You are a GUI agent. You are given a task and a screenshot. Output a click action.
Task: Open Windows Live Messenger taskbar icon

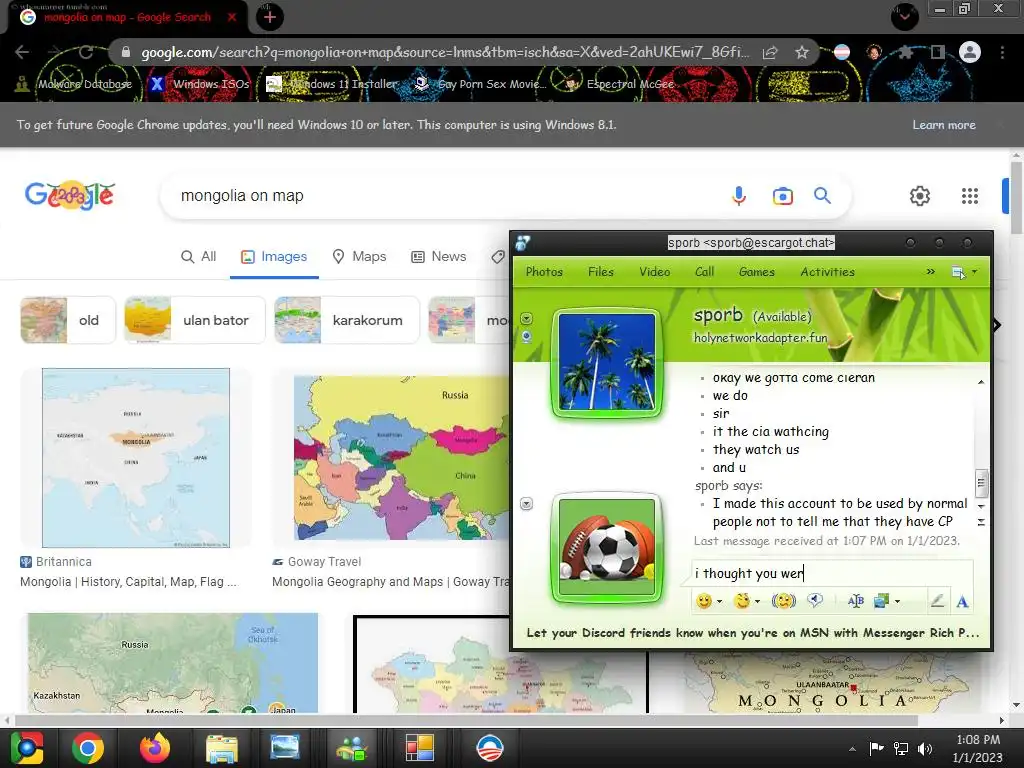[352, 748]
